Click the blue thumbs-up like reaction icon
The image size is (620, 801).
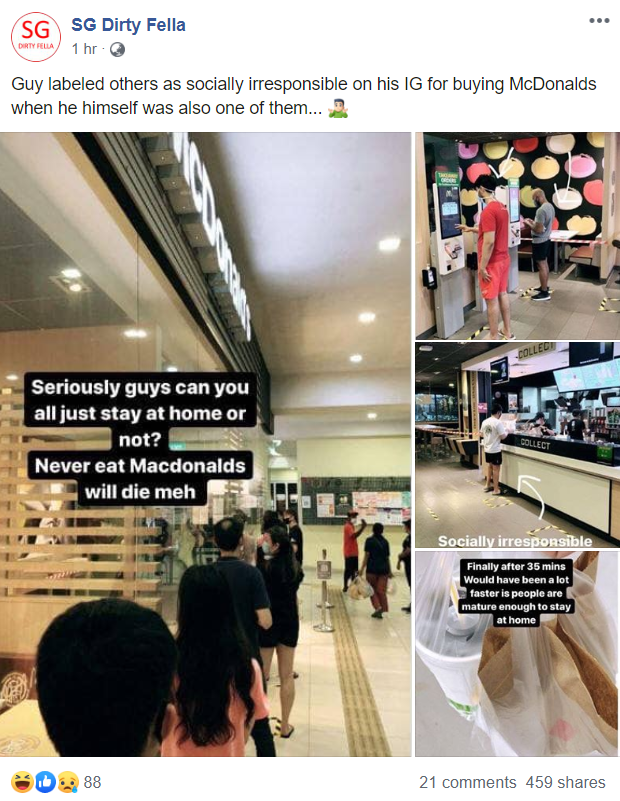pos(45,782)
